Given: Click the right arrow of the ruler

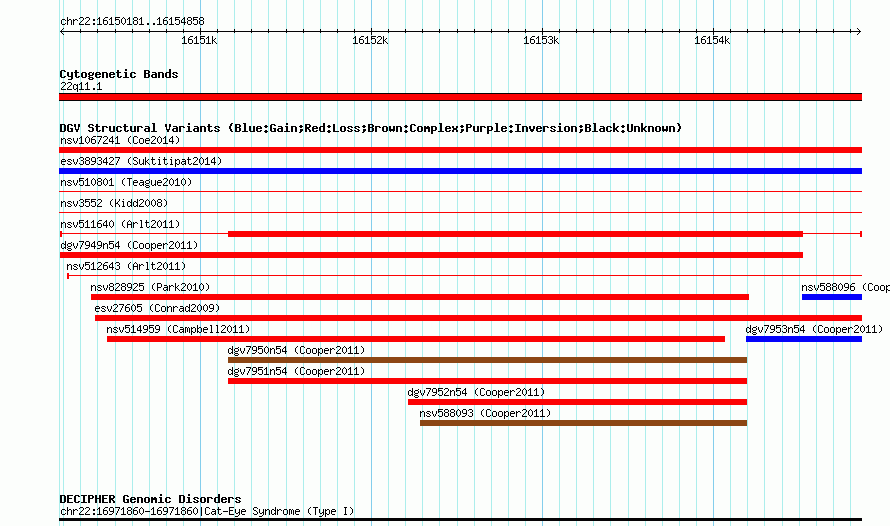Looking at the screenshot, I should pyautogui.click(x=858, y=32).
